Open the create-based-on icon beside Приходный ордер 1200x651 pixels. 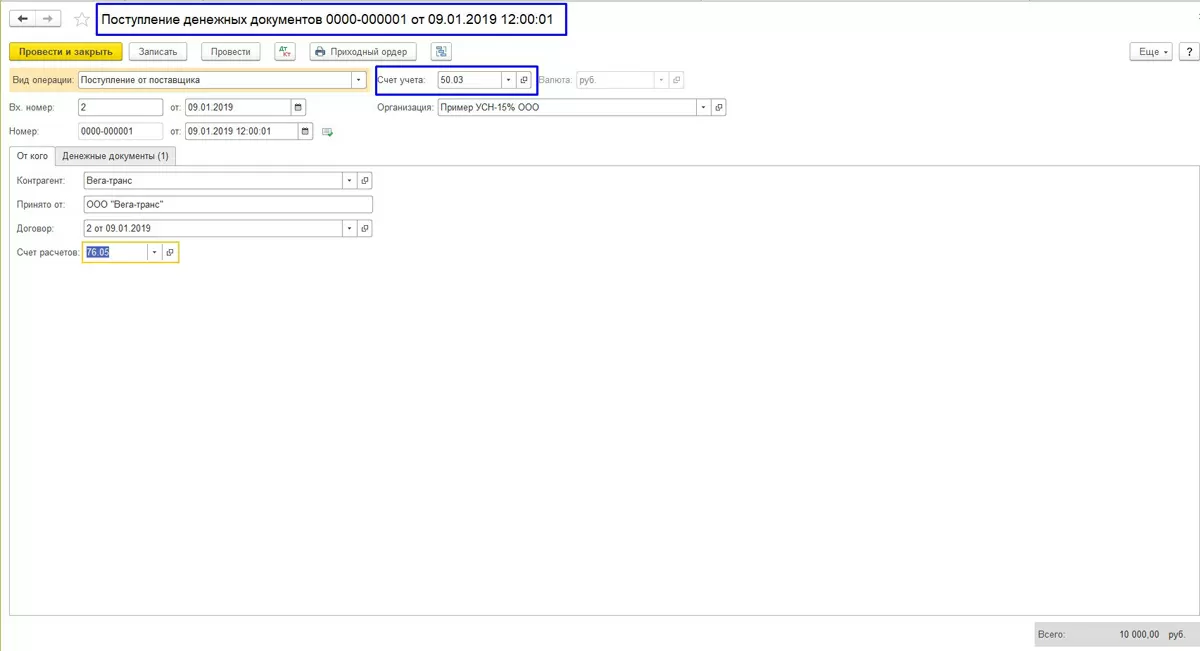(x=442, y=51)
